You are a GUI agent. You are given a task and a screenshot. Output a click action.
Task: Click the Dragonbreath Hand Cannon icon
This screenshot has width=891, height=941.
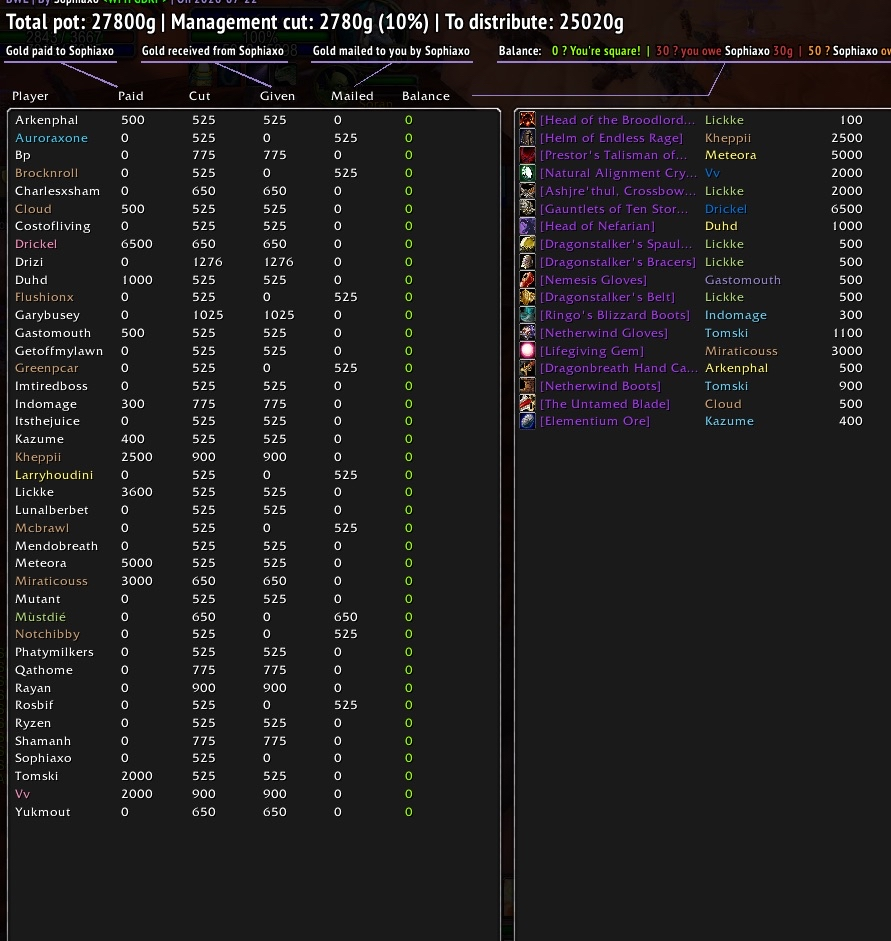tap(527, 368)
